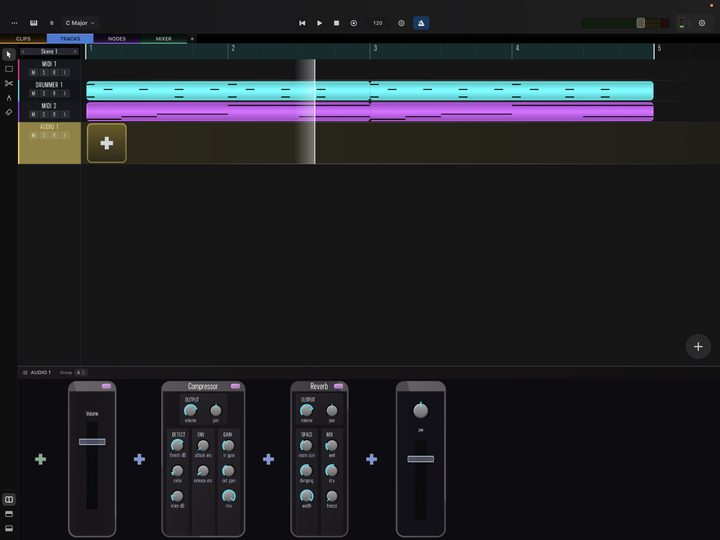Select the draw pen tool

pos(9,97)
